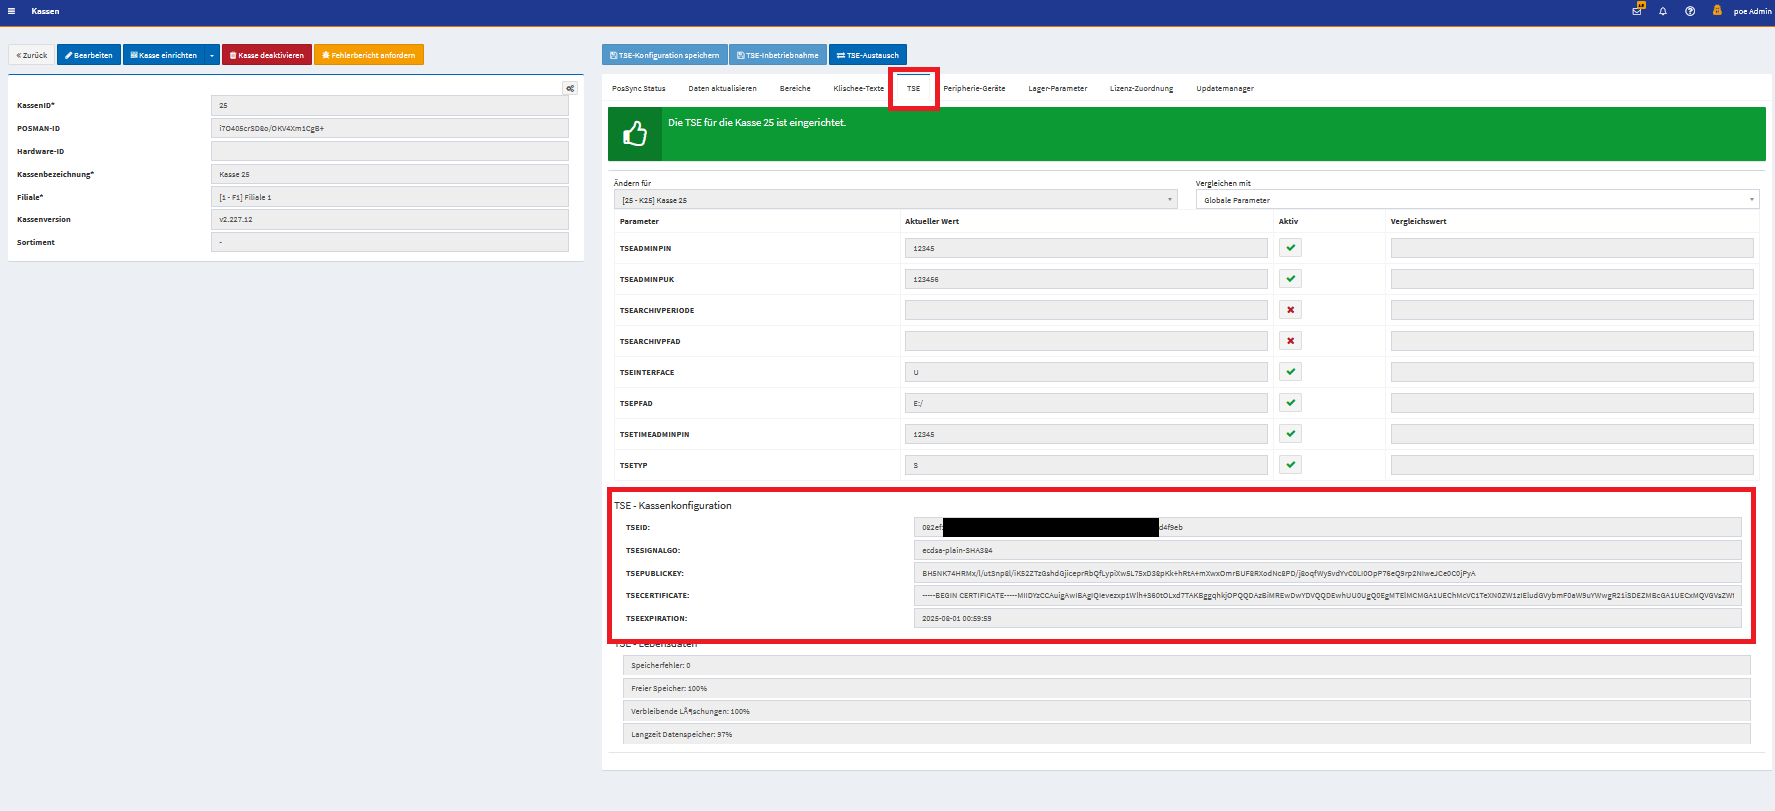
Task: Open the hamburger menu next to Kassen
Action: point(11,11)
